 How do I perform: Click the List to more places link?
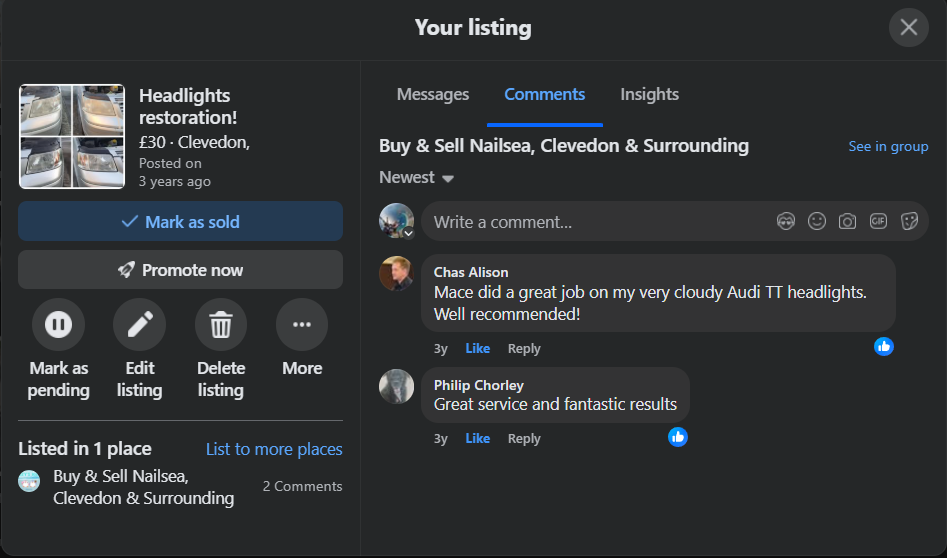coord(274,450)
